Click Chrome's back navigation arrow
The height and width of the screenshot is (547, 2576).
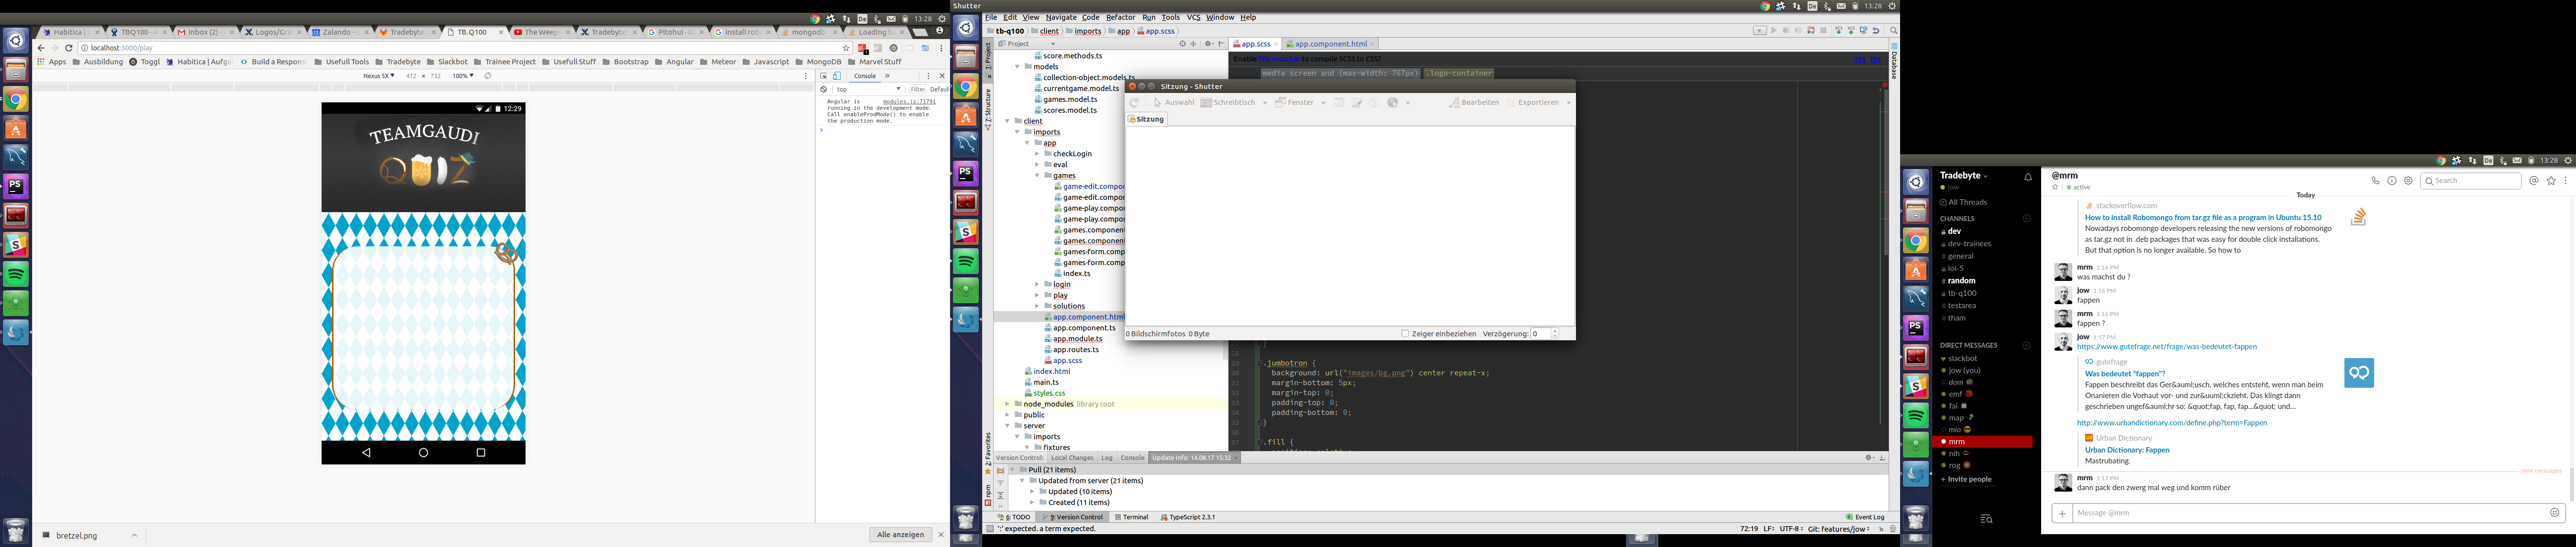coord(41,48)
